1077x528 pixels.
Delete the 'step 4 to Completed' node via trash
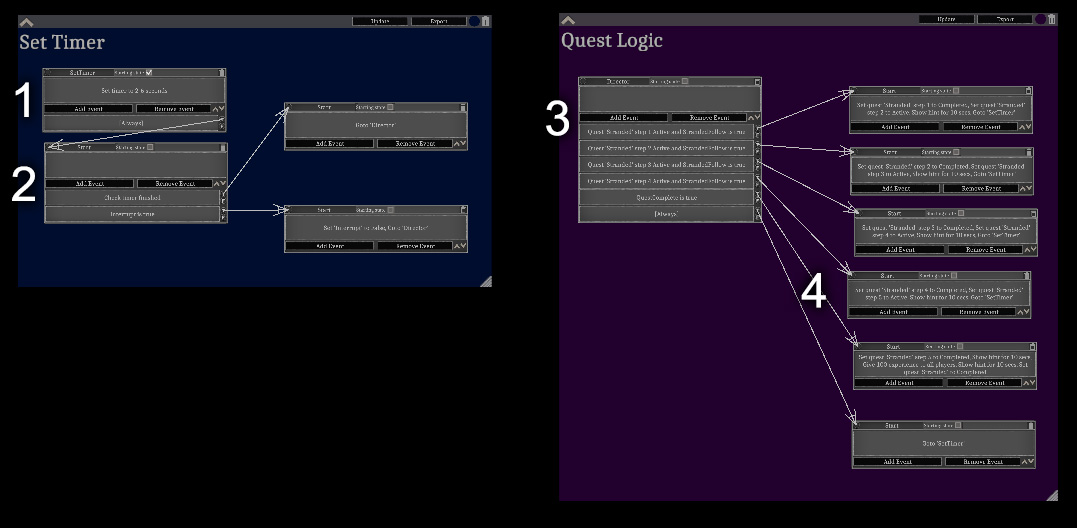tap(1027, 276)
